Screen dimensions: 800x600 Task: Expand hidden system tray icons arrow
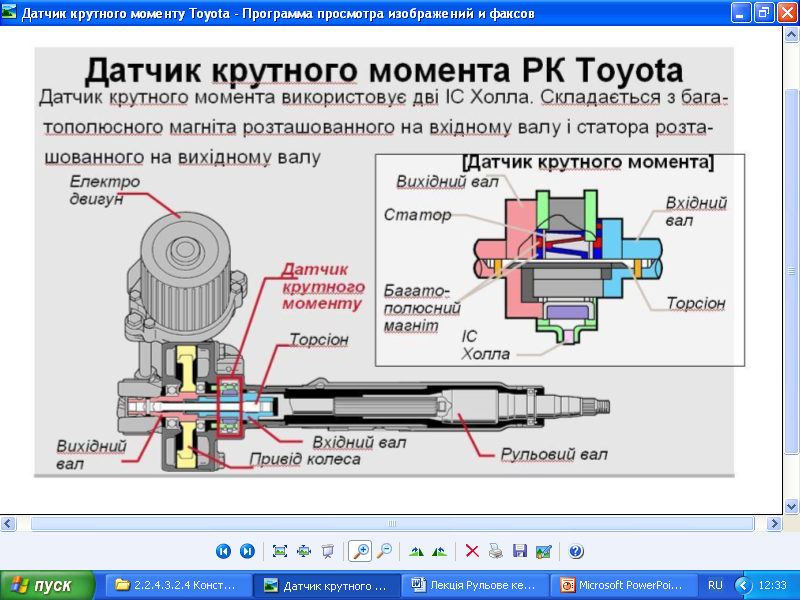[743, 585]
